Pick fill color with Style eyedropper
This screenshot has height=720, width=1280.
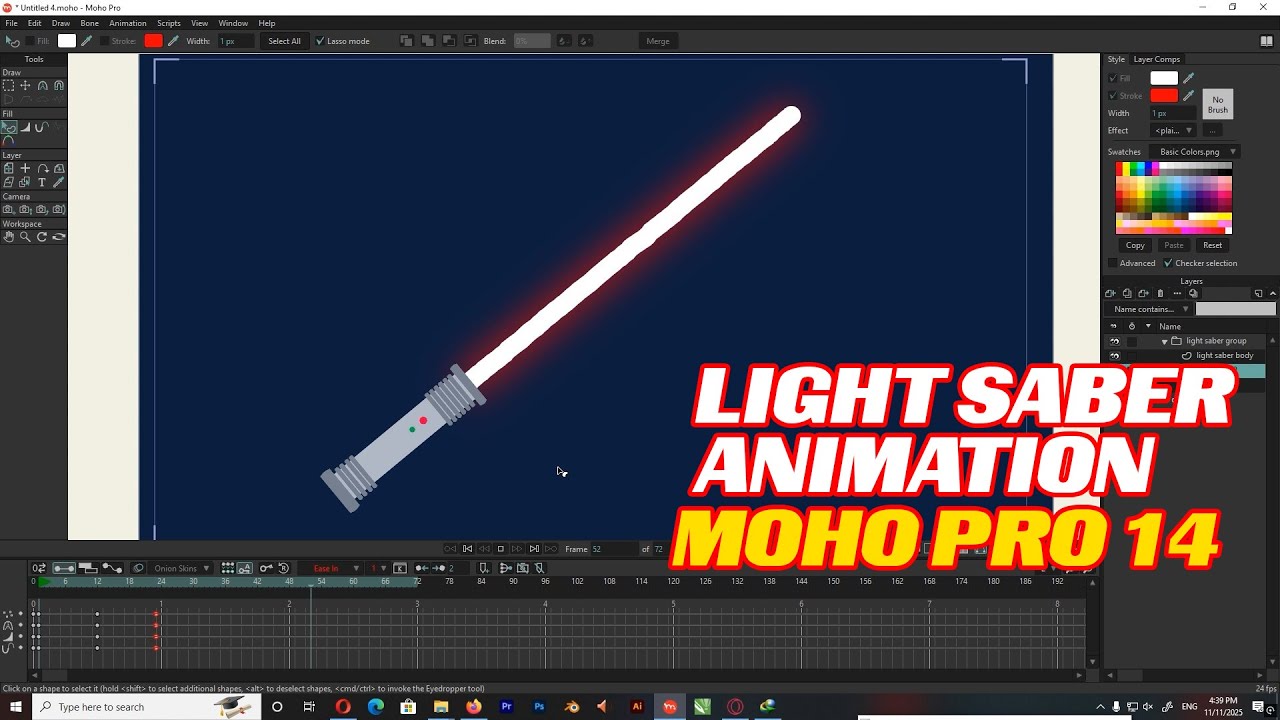[1189, 78]
